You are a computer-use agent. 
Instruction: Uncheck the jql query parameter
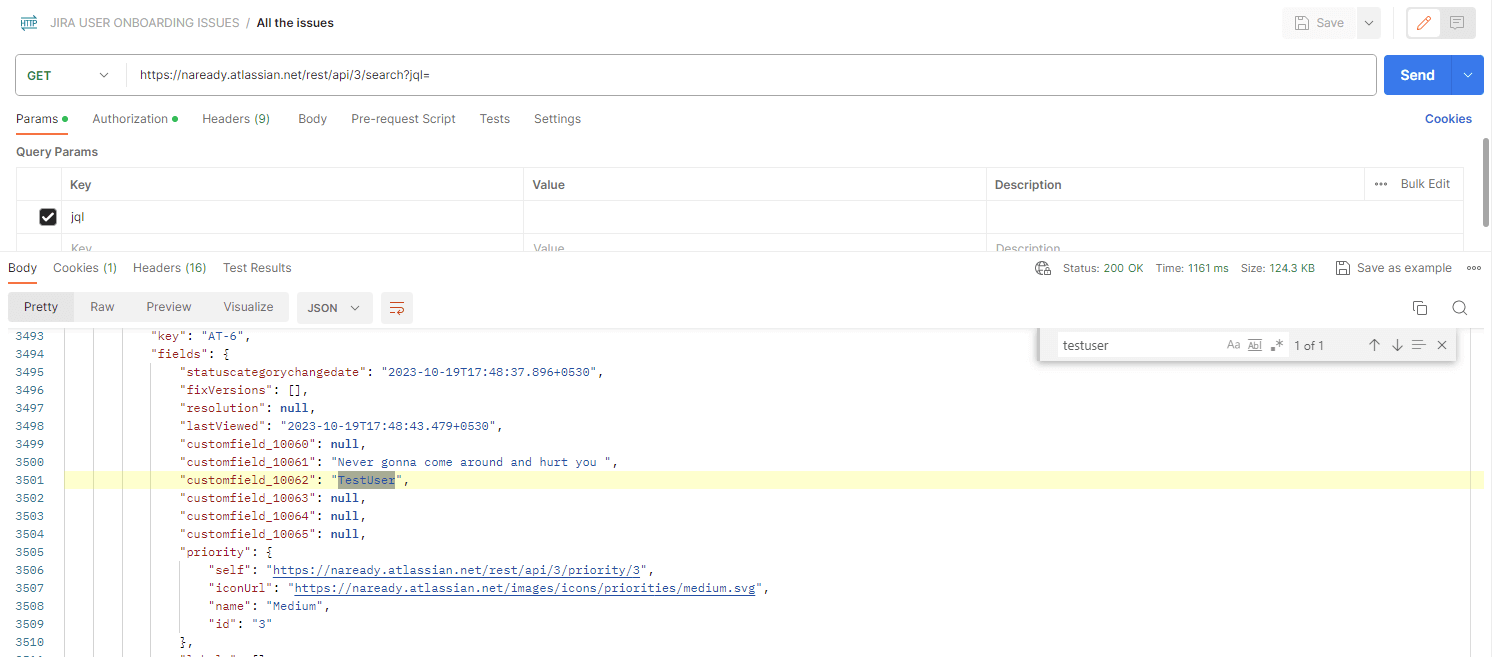[48, 216]
